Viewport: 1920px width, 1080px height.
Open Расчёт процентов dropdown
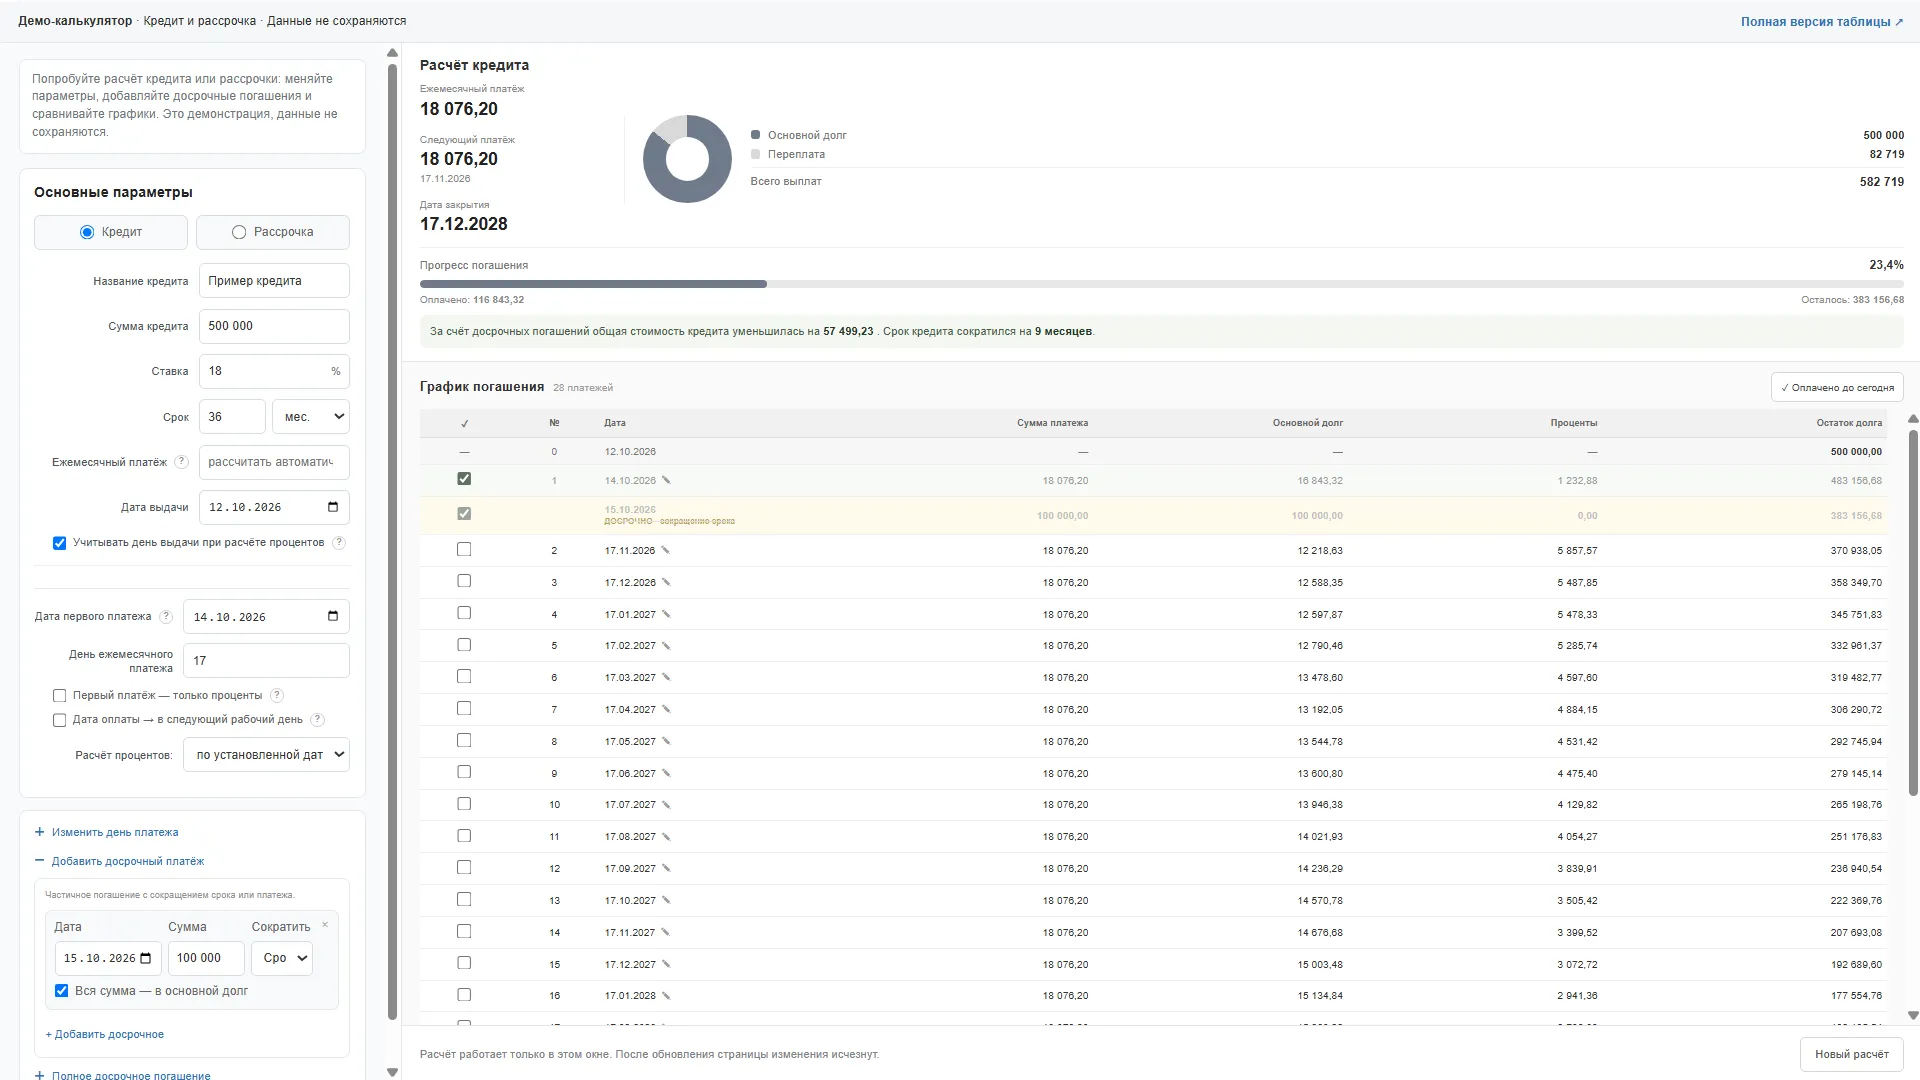[266, 755]
